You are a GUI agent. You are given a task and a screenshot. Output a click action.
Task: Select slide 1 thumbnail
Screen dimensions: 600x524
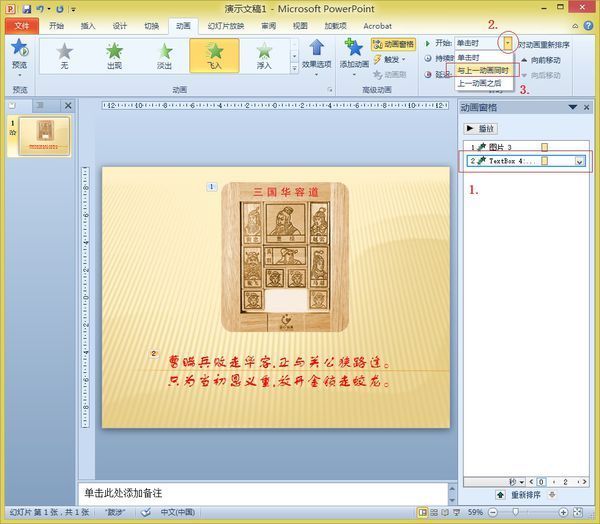[44, 136]
